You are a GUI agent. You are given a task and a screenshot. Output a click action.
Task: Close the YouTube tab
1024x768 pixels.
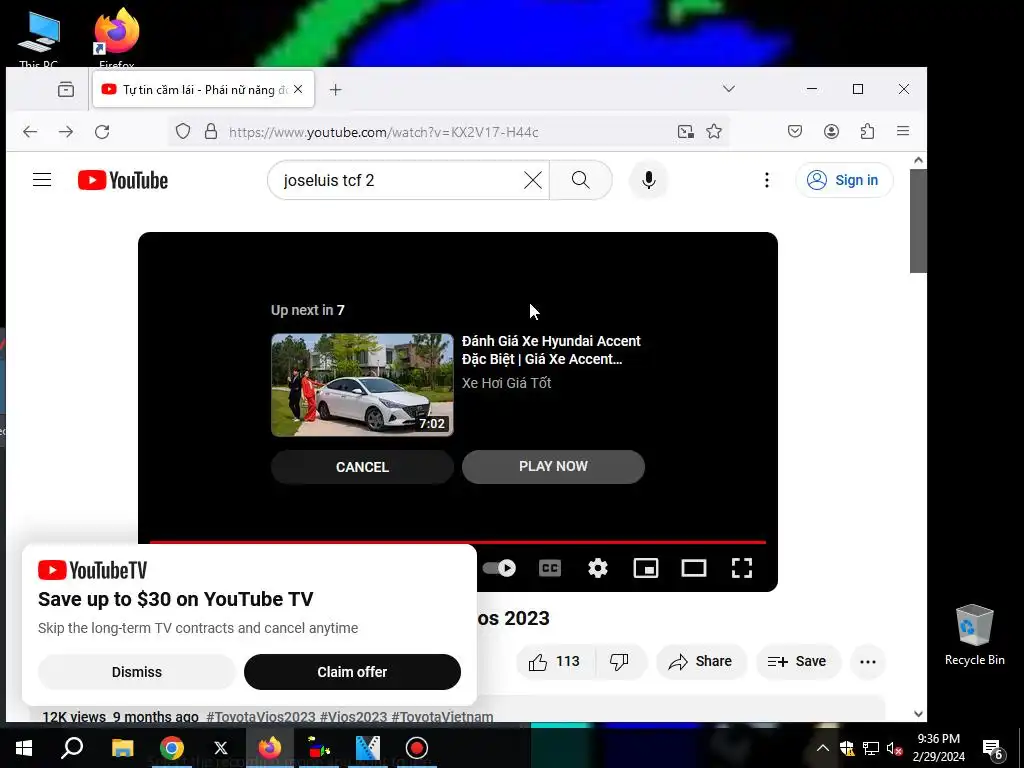tap(298, 89)
